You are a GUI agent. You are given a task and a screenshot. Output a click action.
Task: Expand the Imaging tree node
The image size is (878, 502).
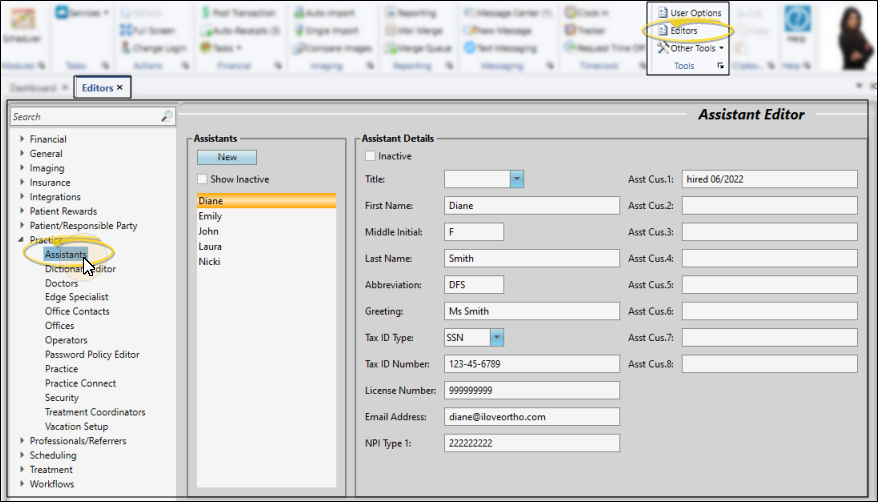22,167
